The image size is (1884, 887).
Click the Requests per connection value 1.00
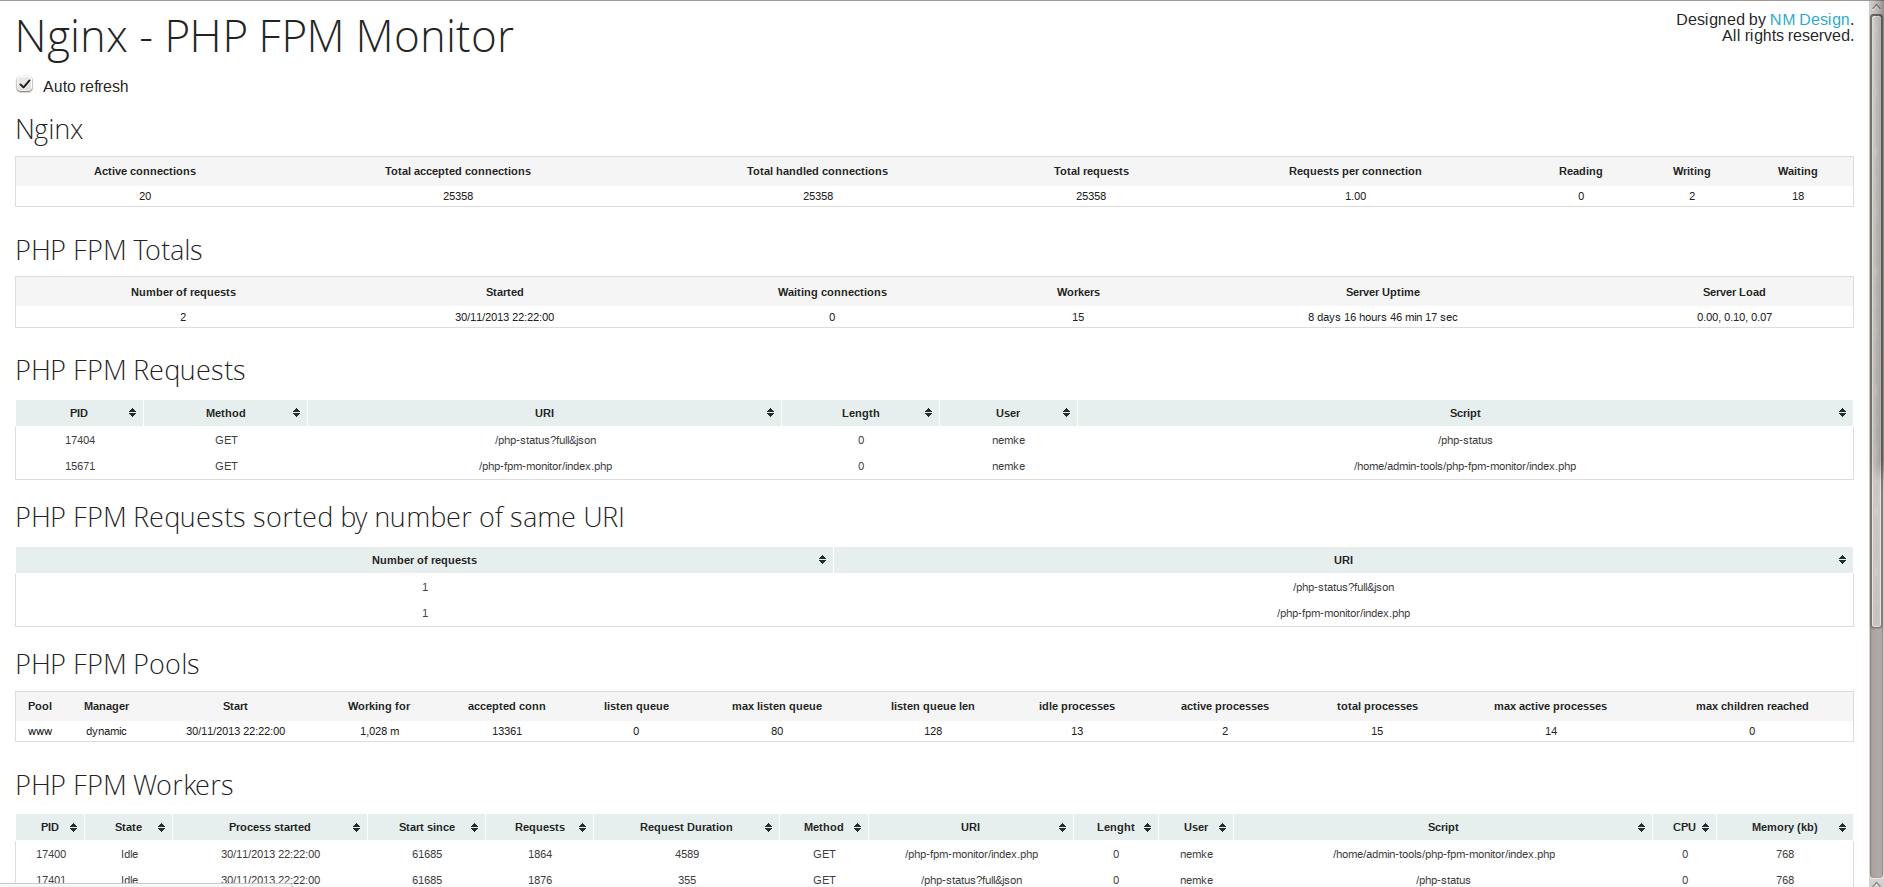coord(1355,196)
